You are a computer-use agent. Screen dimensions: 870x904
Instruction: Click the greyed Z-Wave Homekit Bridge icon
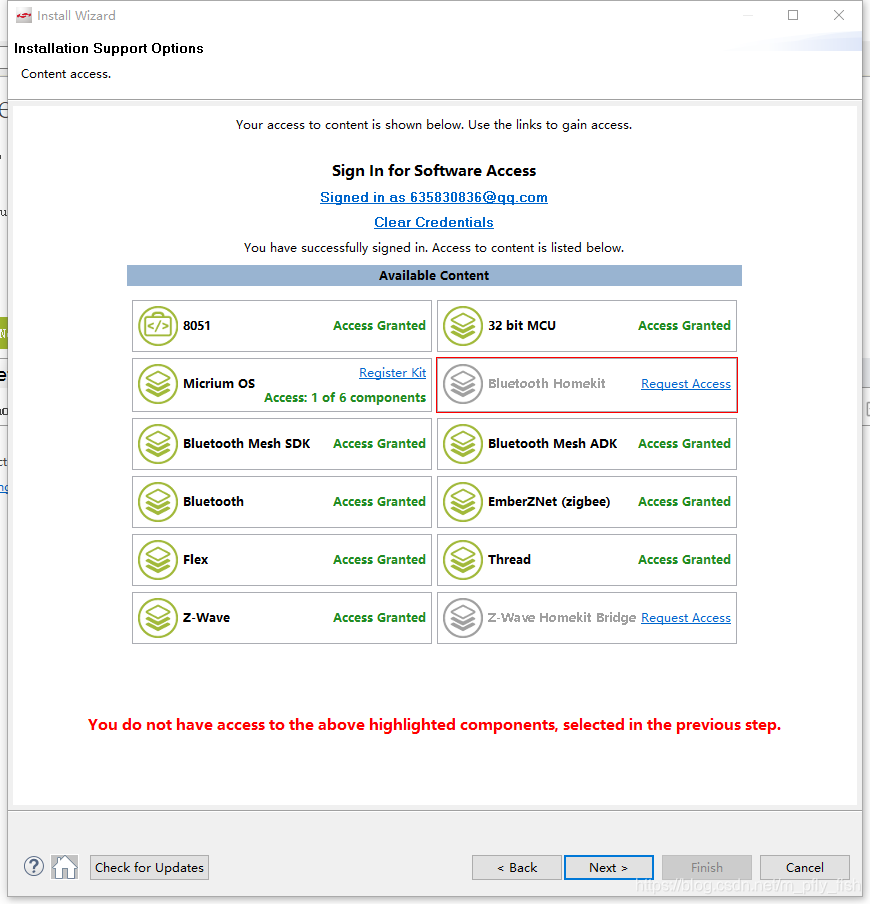[x=463, y=618]
